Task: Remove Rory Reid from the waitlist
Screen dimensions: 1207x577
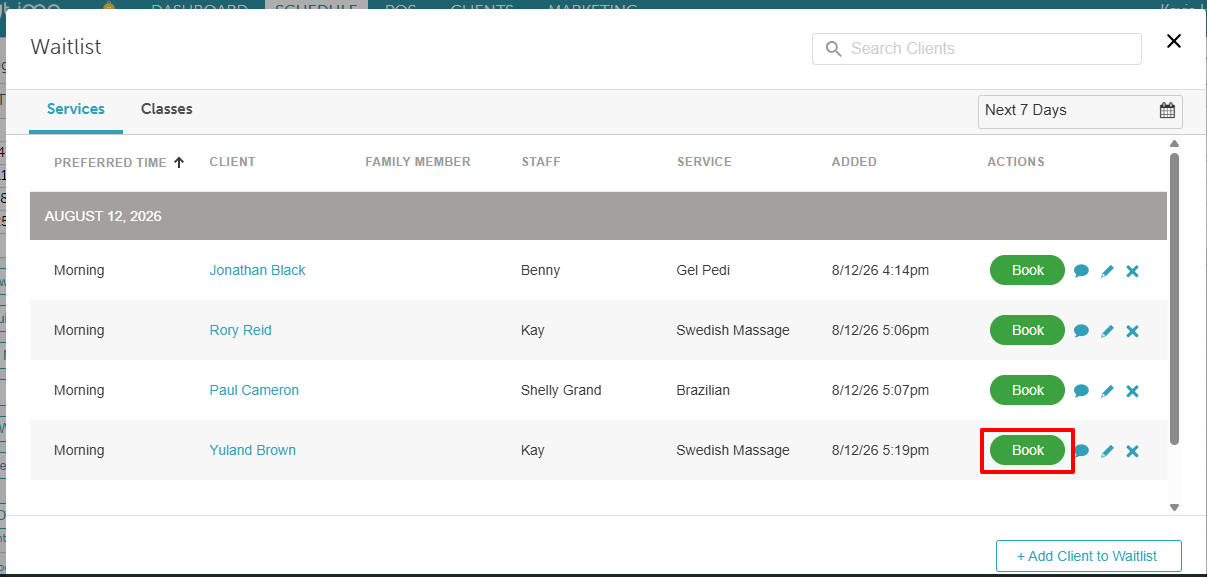Action: (x=1132, y=331)
